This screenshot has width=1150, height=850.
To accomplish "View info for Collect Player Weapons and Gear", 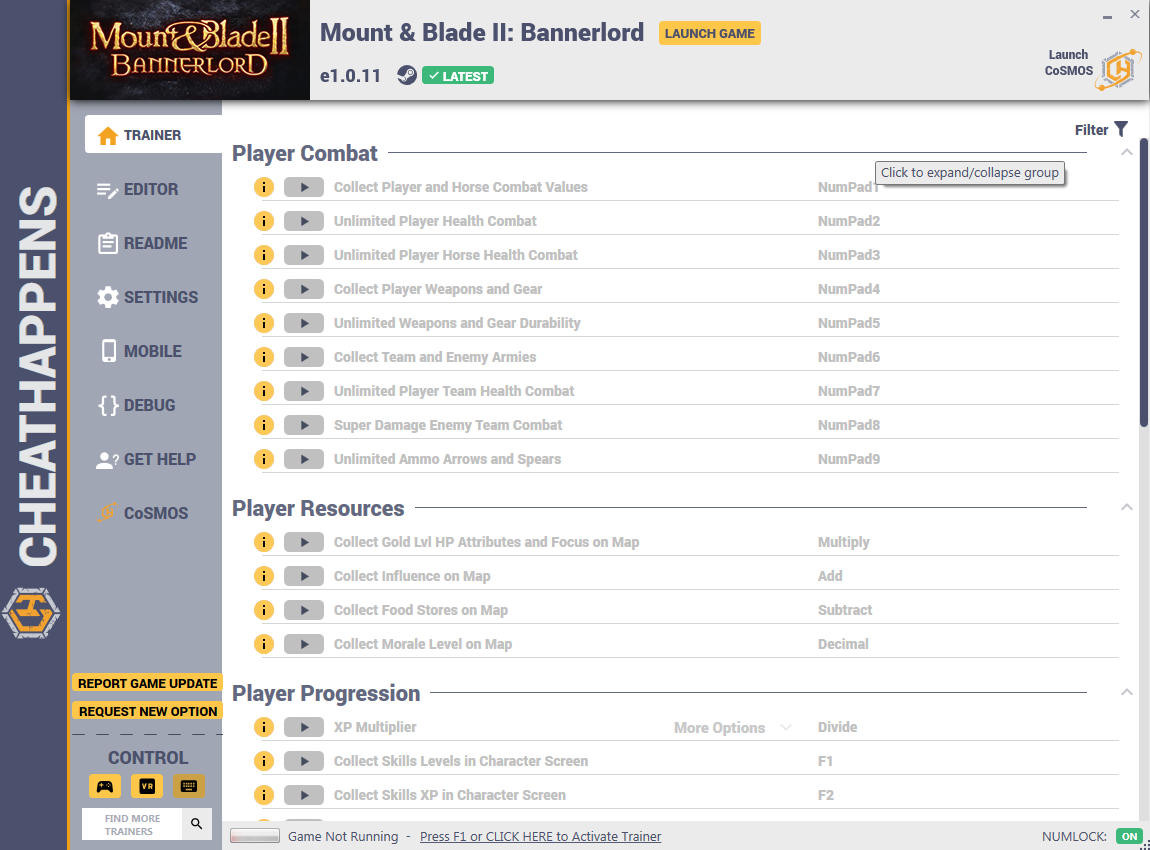I will pos(264,289).
